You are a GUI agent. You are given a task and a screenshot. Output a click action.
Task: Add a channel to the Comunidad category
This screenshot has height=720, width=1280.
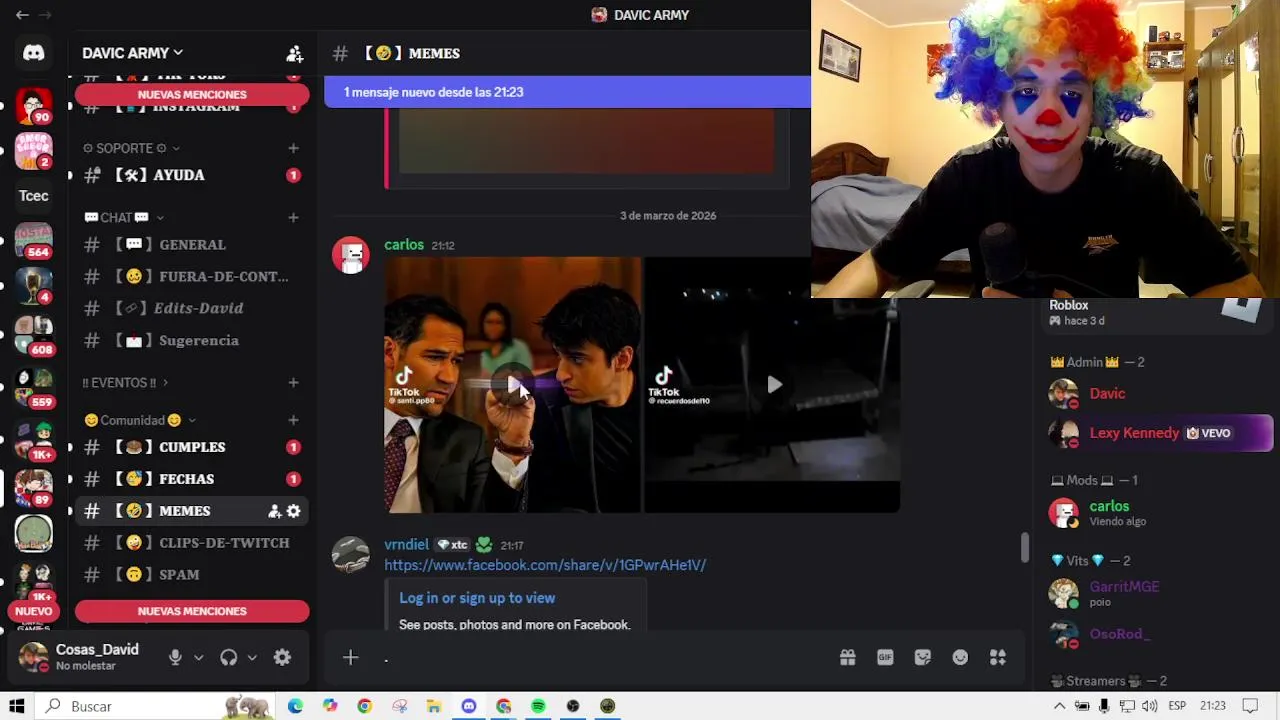(x=293, y=420)
